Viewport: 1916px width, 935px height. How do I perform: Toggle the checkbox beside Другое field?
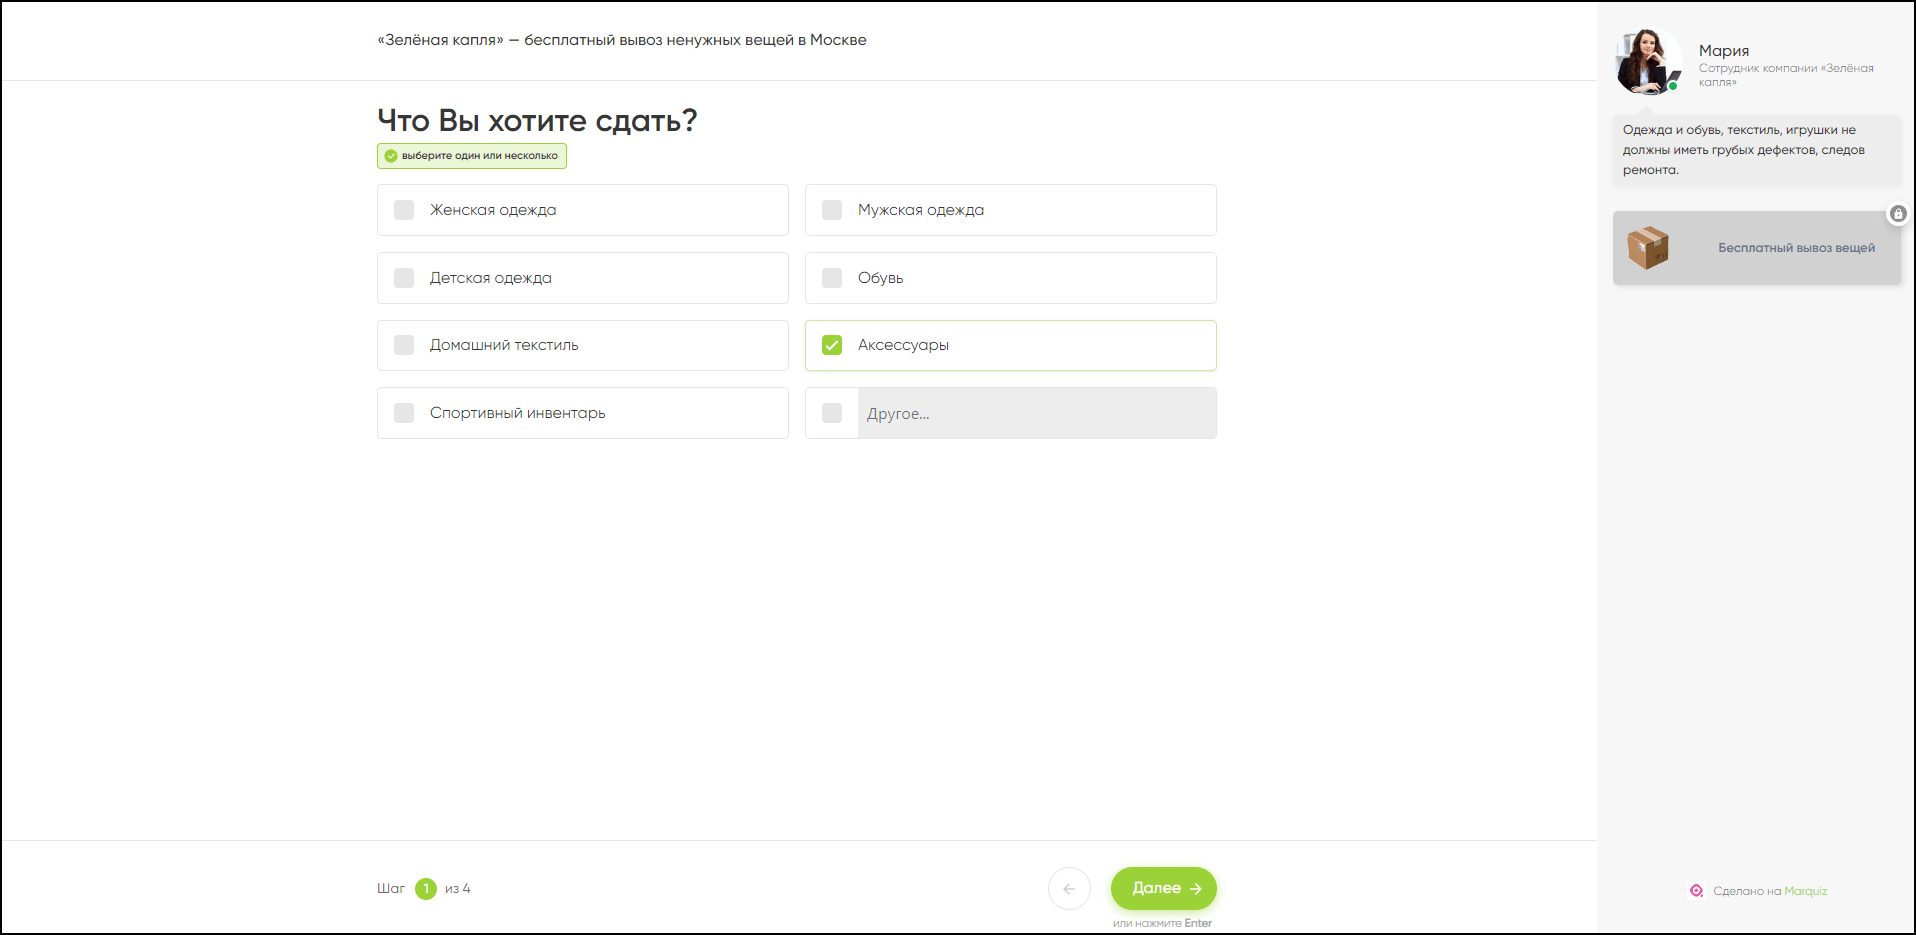[832, 413]
